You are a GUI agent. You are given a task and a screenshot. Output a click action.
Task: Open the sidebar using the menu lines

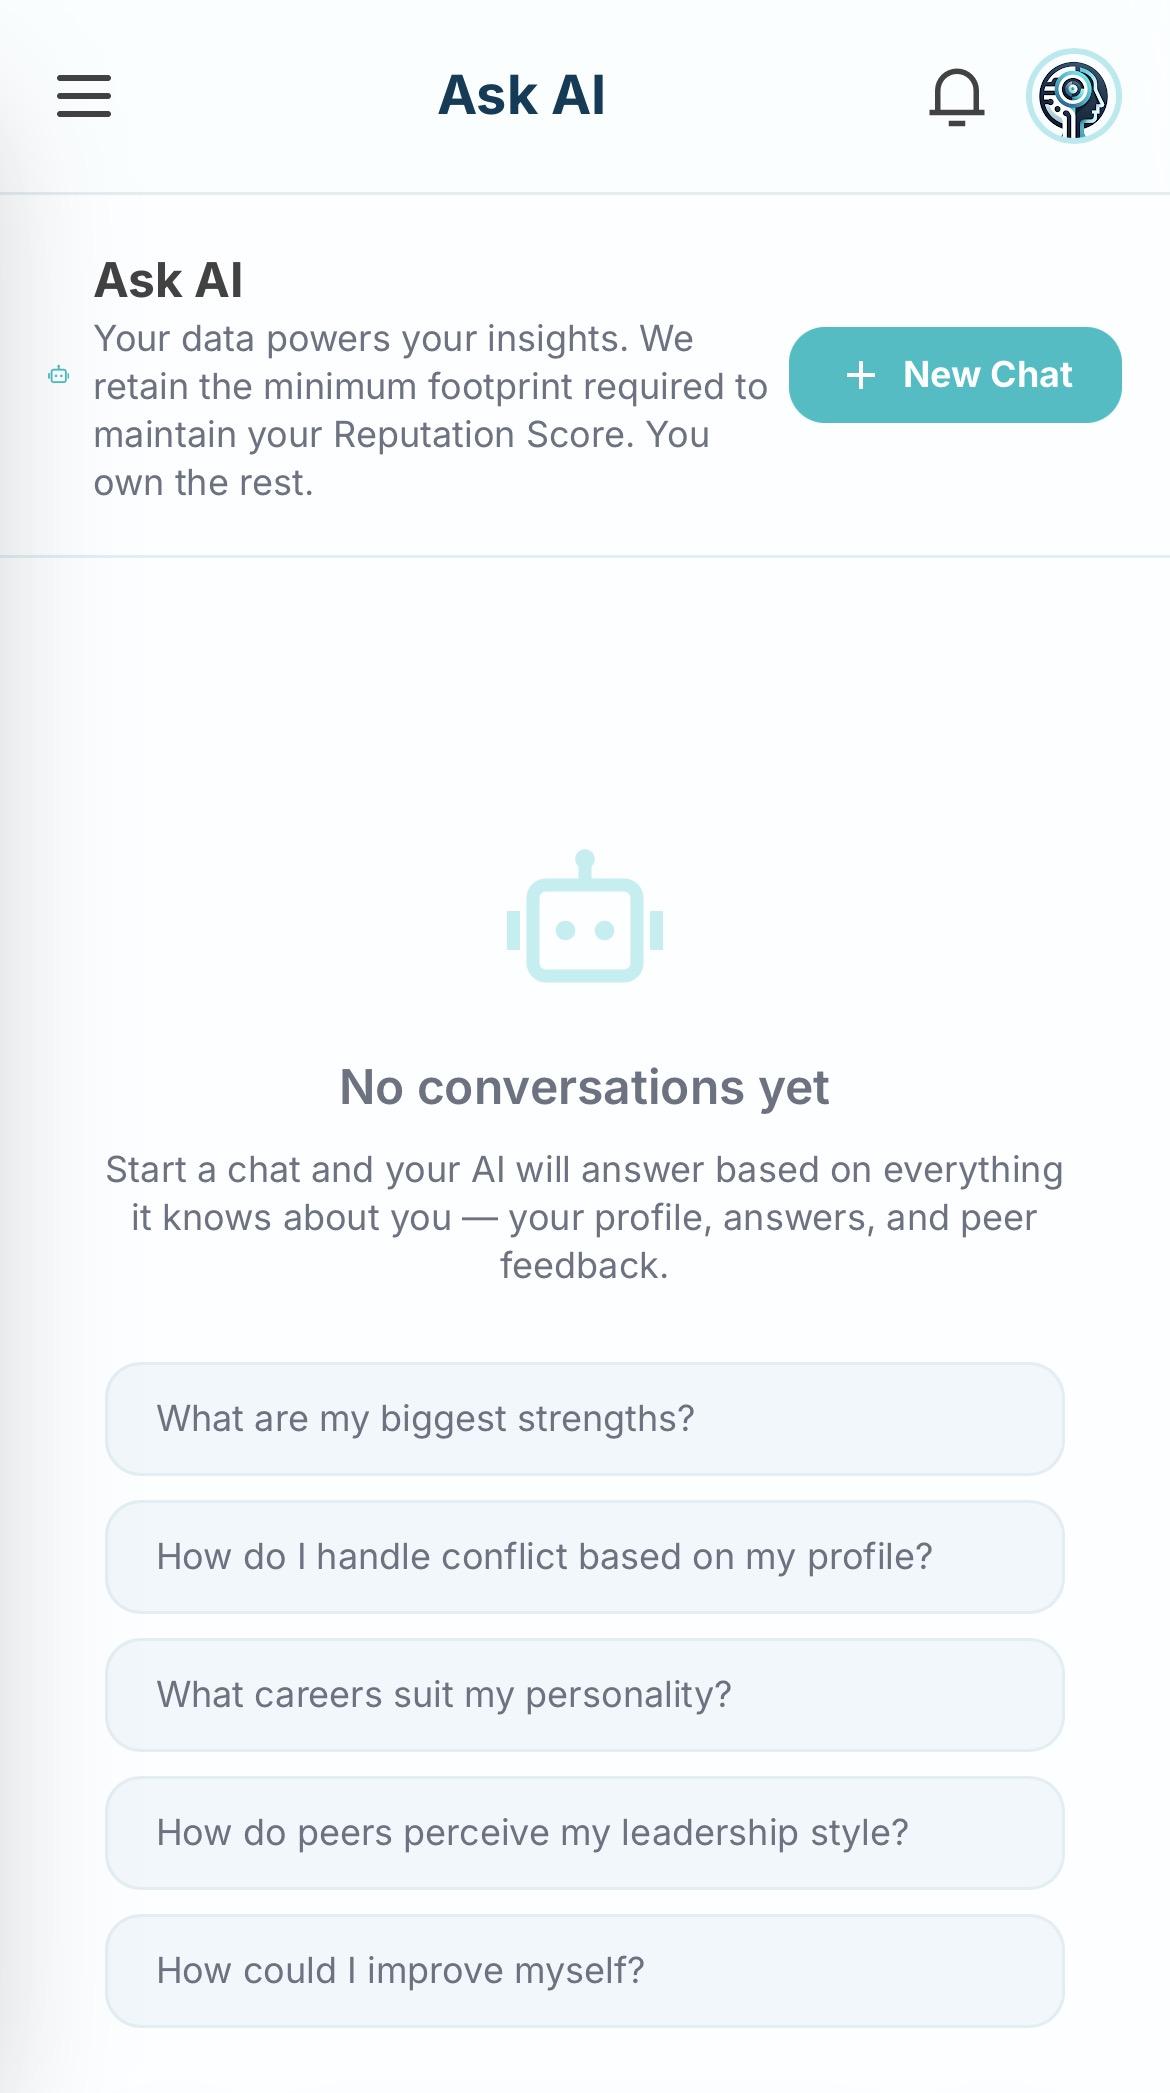[x=83, y=97]
